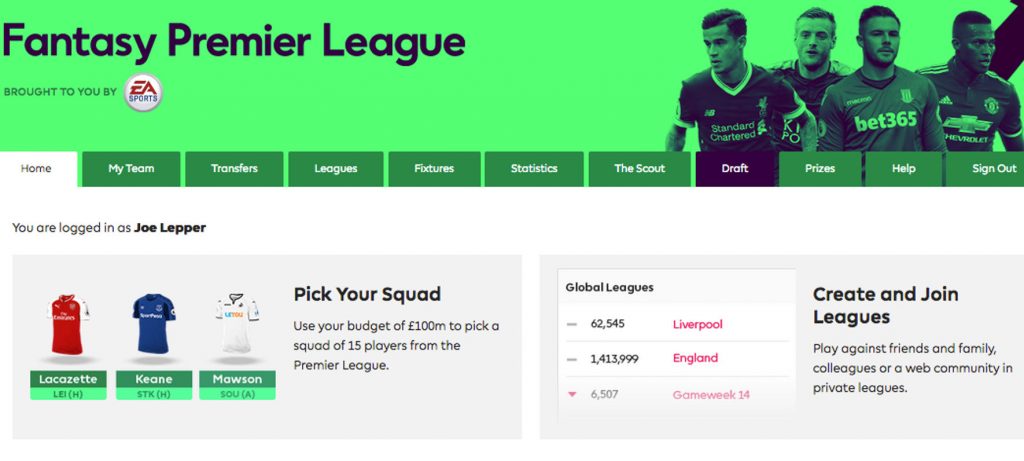Select Mawson's white Swansea shirt
Viewport: 1024px width, 461px height.
(x=237, y=323)
